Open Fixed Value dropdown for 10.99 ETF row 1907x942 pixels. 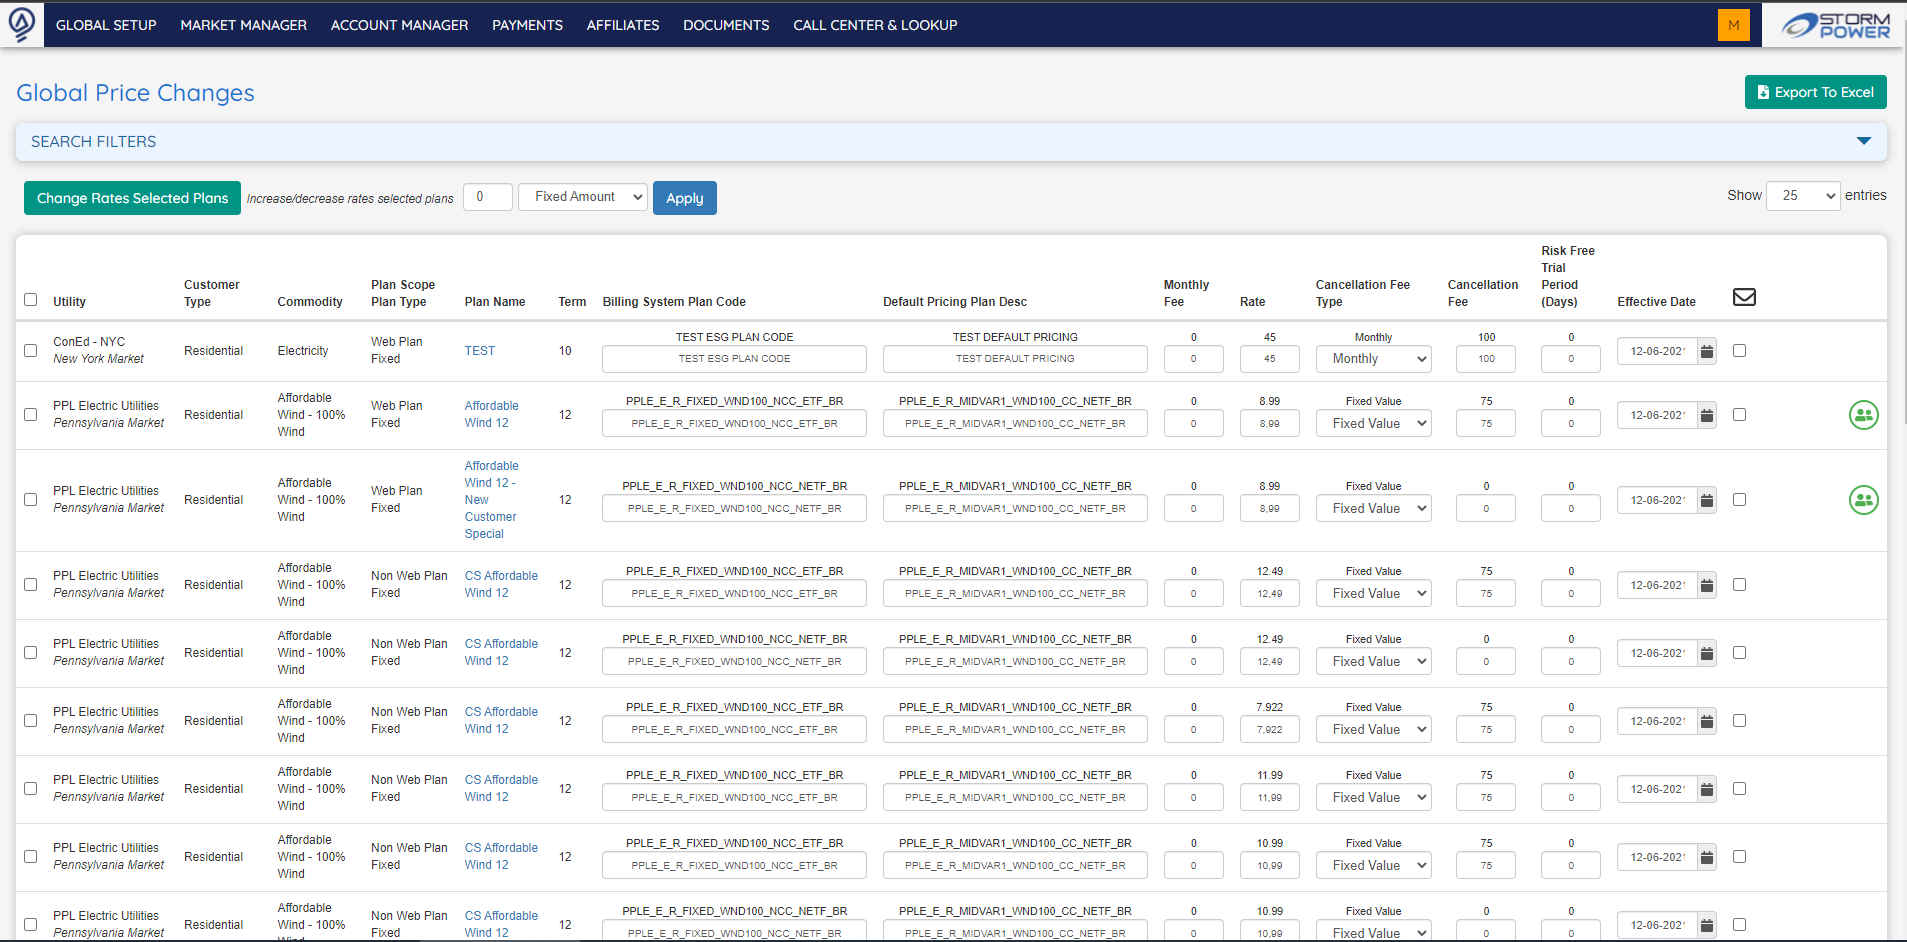point(1373,866)
